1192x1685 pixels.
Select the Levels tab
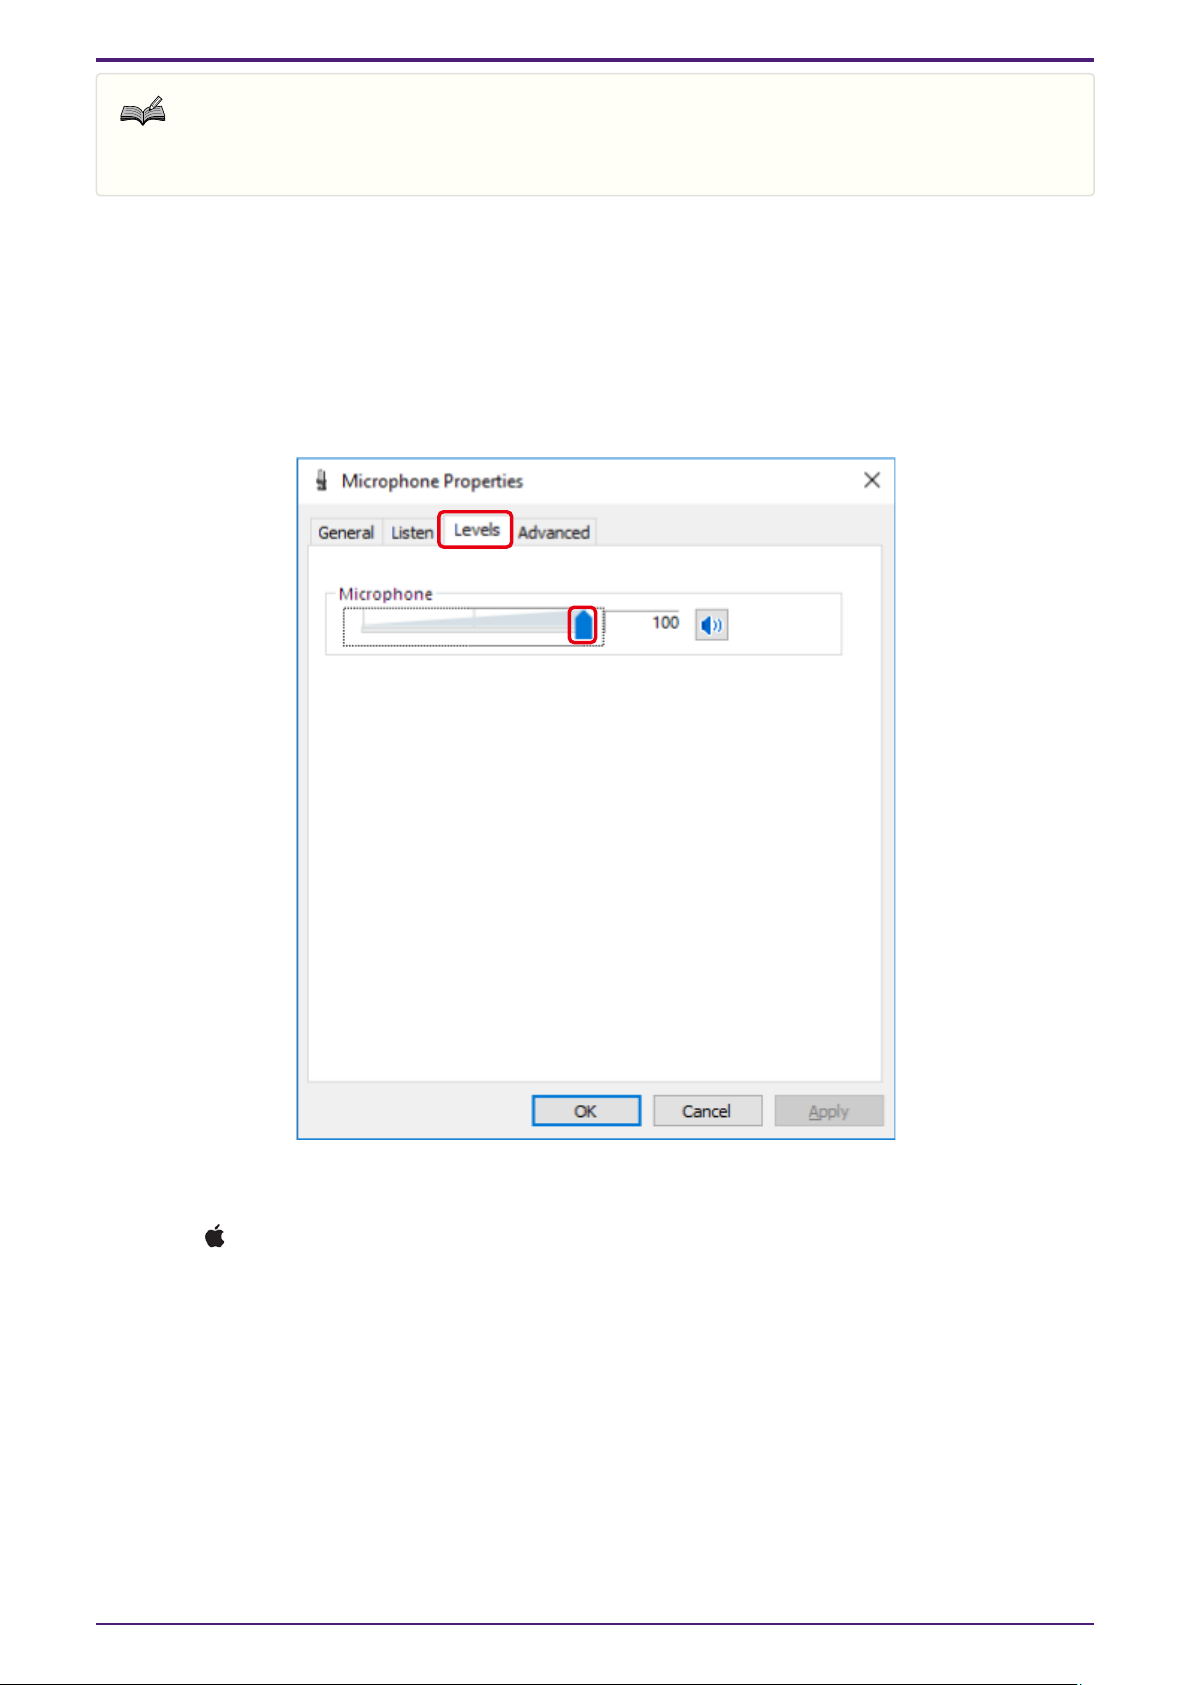(476, 529)
